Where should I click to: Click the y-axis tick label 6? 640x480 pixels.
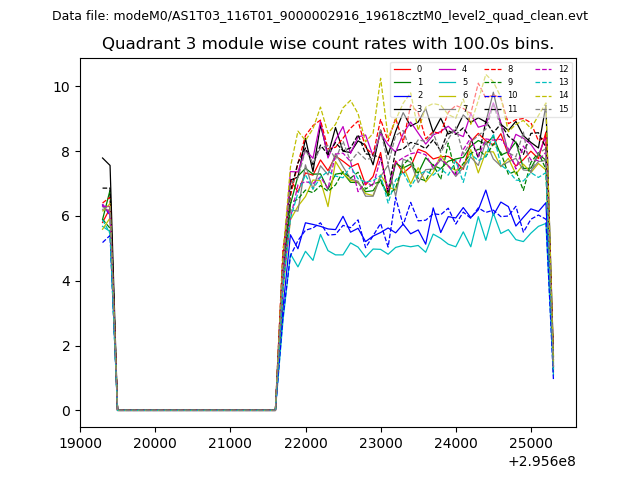(x=65, y=217)
